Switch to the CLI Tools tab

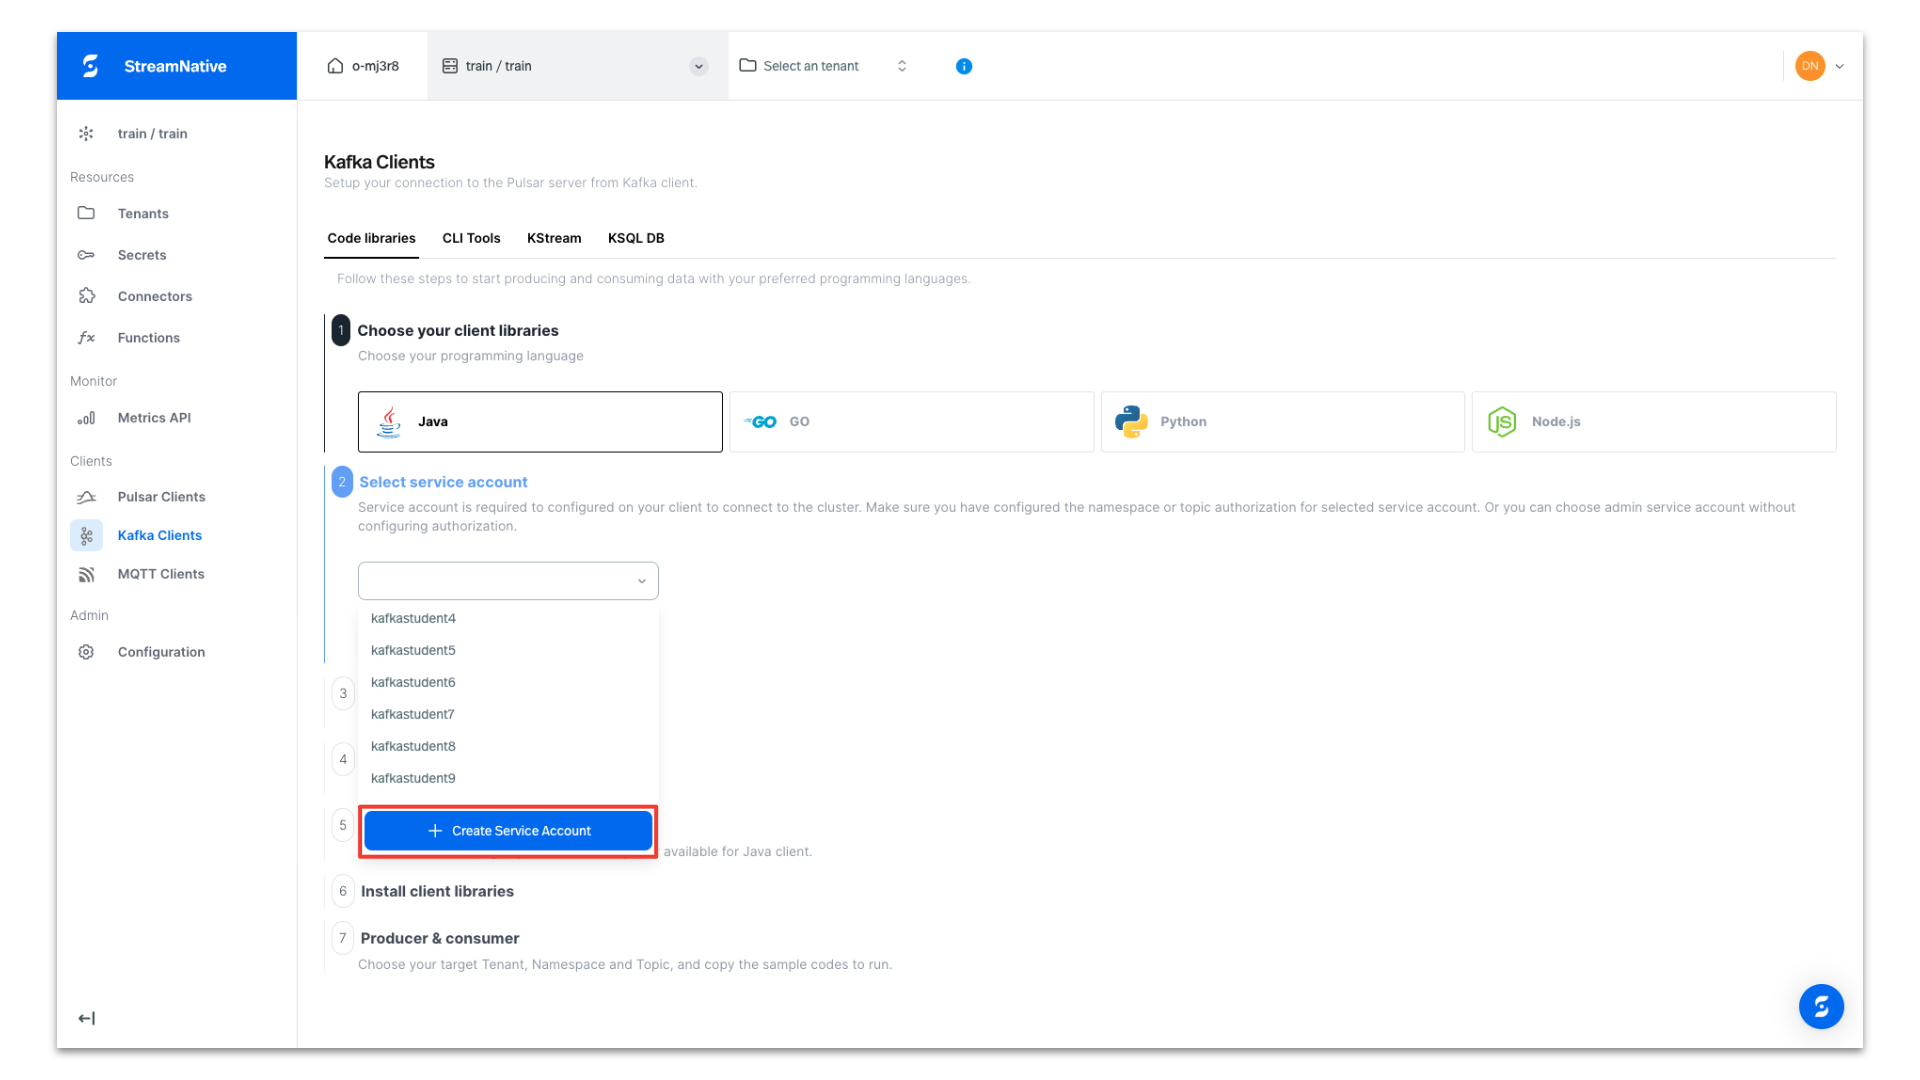(471, 238)
